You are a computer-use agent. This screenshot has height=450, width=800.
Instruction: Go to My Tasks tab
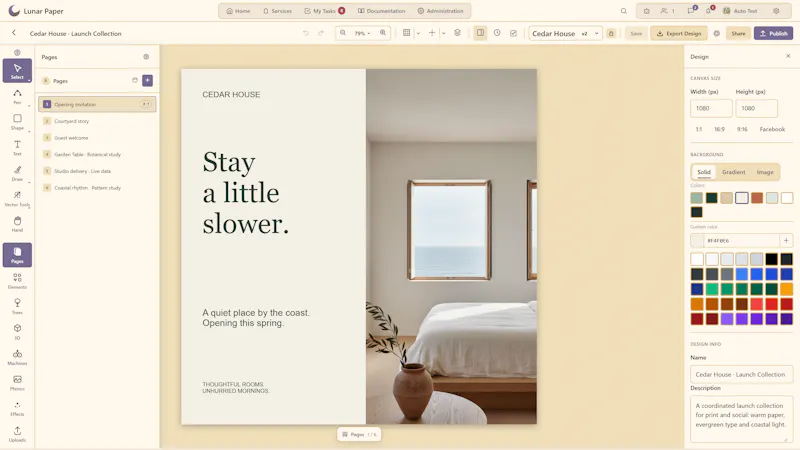coord(324,11)
